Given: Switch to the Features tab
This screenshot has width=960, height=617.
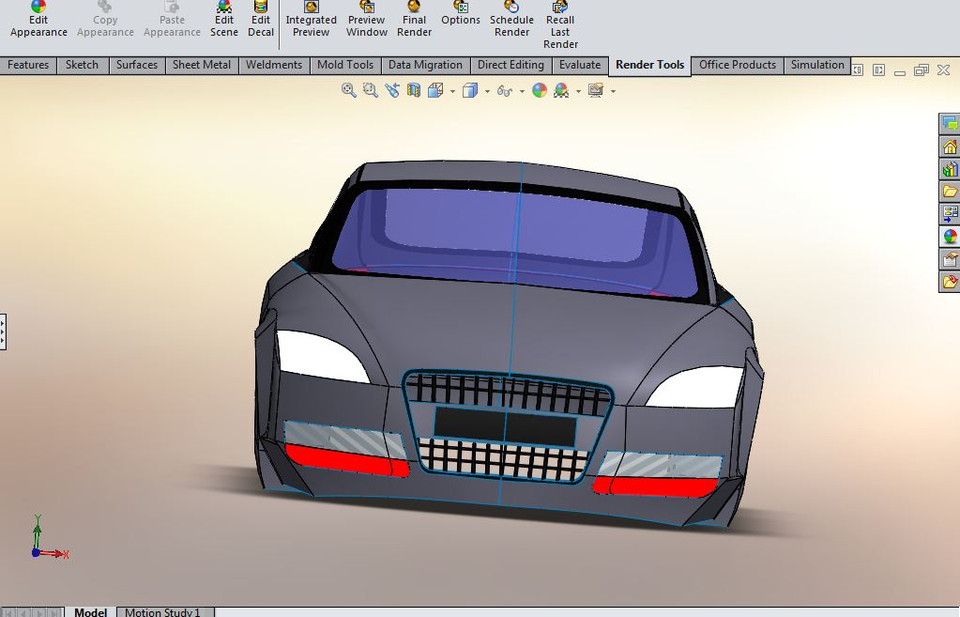Looking at the screenshot, I should pos(28,65).
